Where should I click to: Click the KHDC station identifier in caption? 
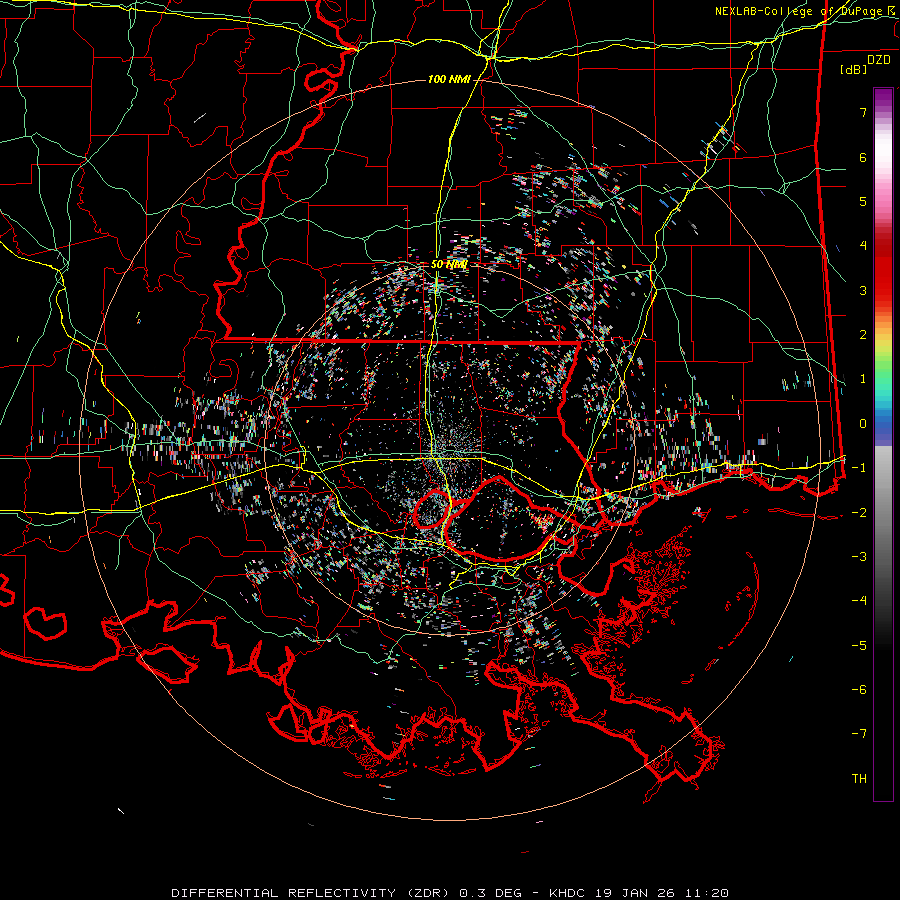569,893
